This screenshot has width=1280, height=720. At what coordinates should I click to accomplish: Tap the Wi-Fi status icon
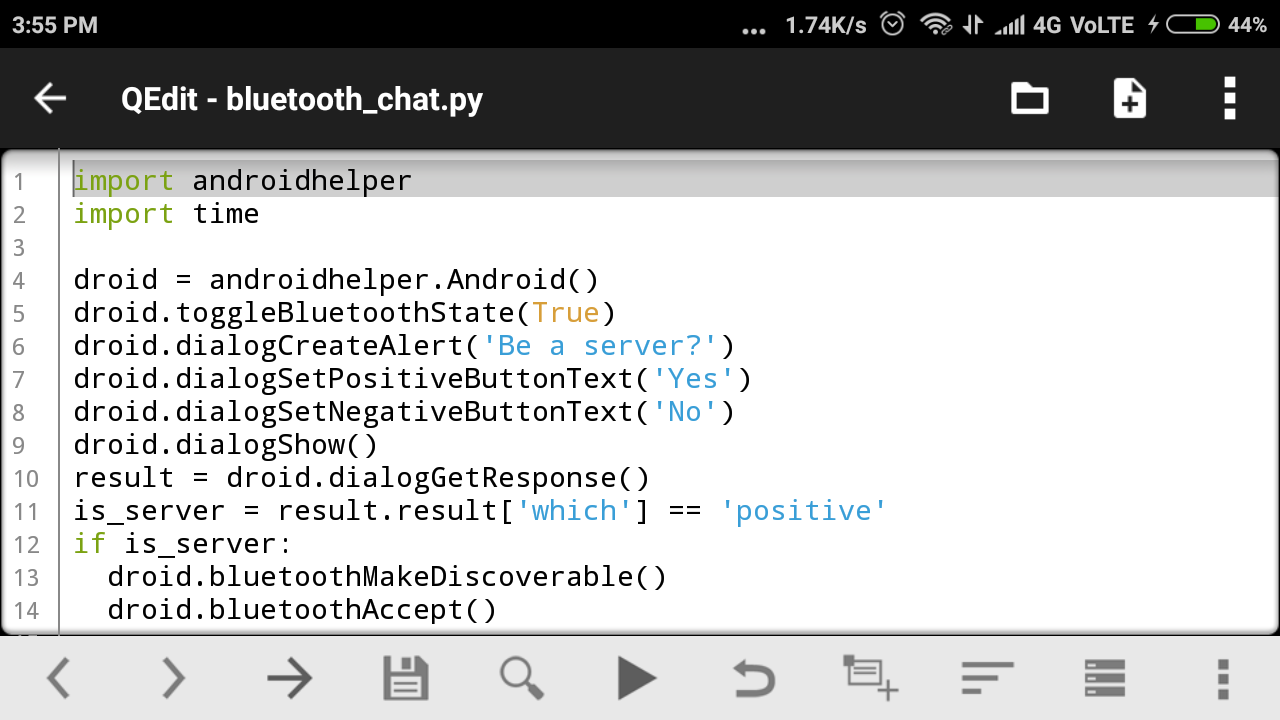coord(936,25)
